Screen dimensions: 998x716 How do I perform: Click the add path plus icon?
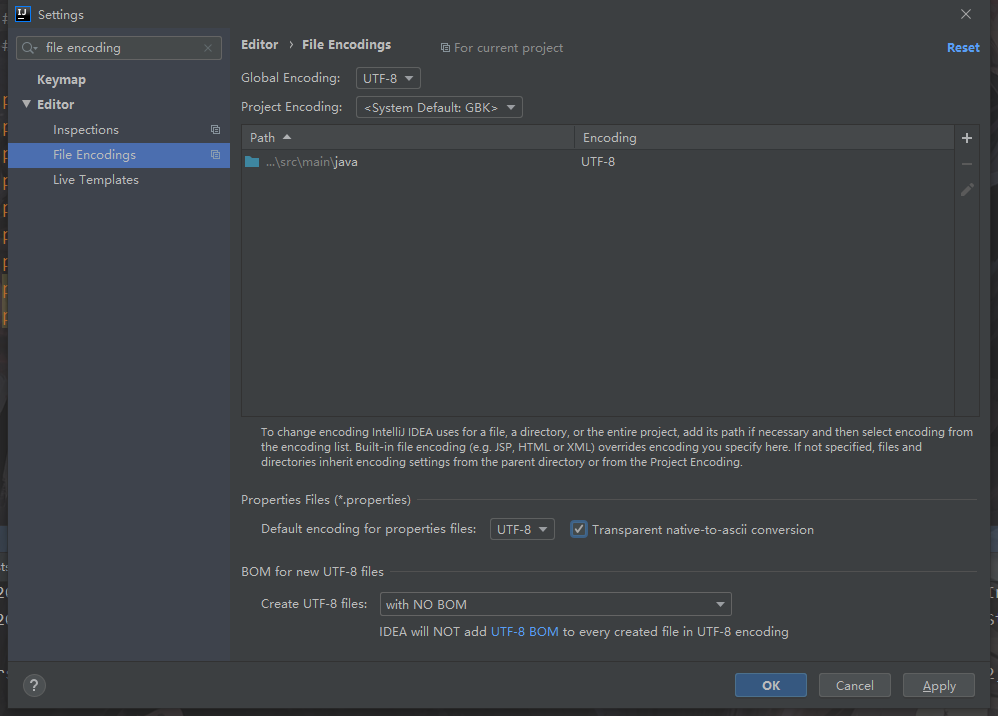(966, 138)
